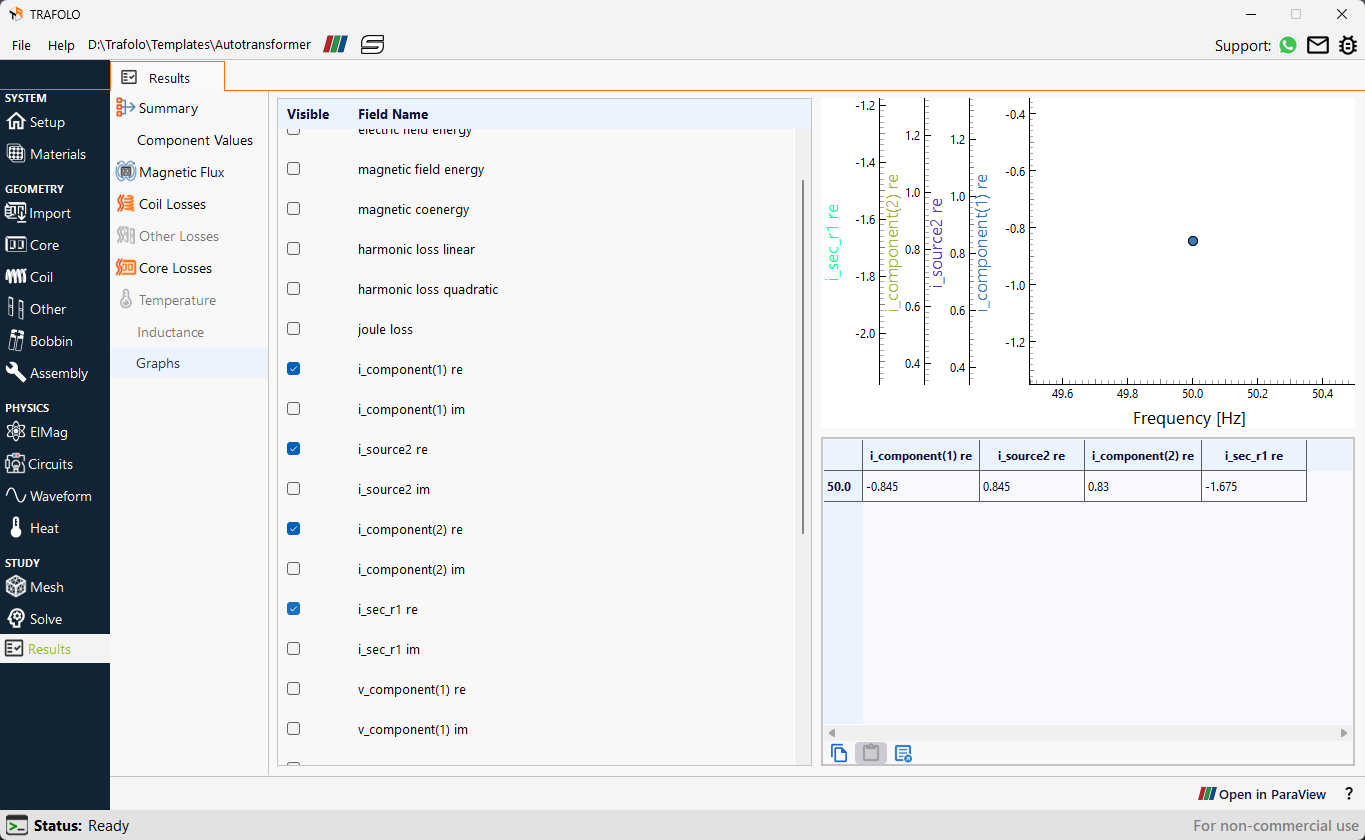Open WhatsApp support icon
This screenshot has height=840, width=1365.
point(1288,45)
